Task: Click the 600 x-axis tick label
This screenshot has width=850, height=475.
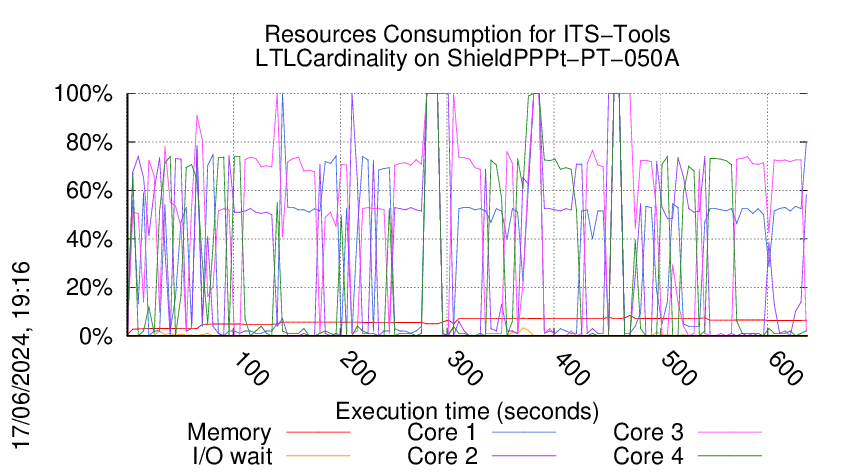Action: (785, 370)
